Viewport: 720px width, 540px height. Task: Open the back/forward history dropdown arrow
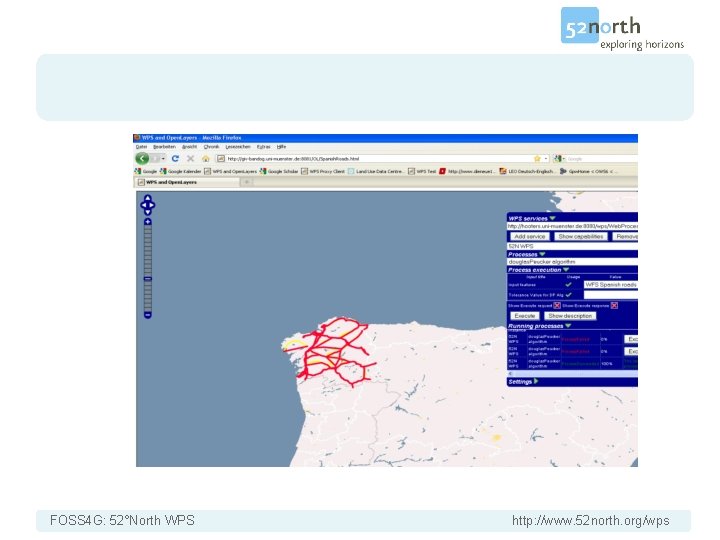[x=163, y=158]
